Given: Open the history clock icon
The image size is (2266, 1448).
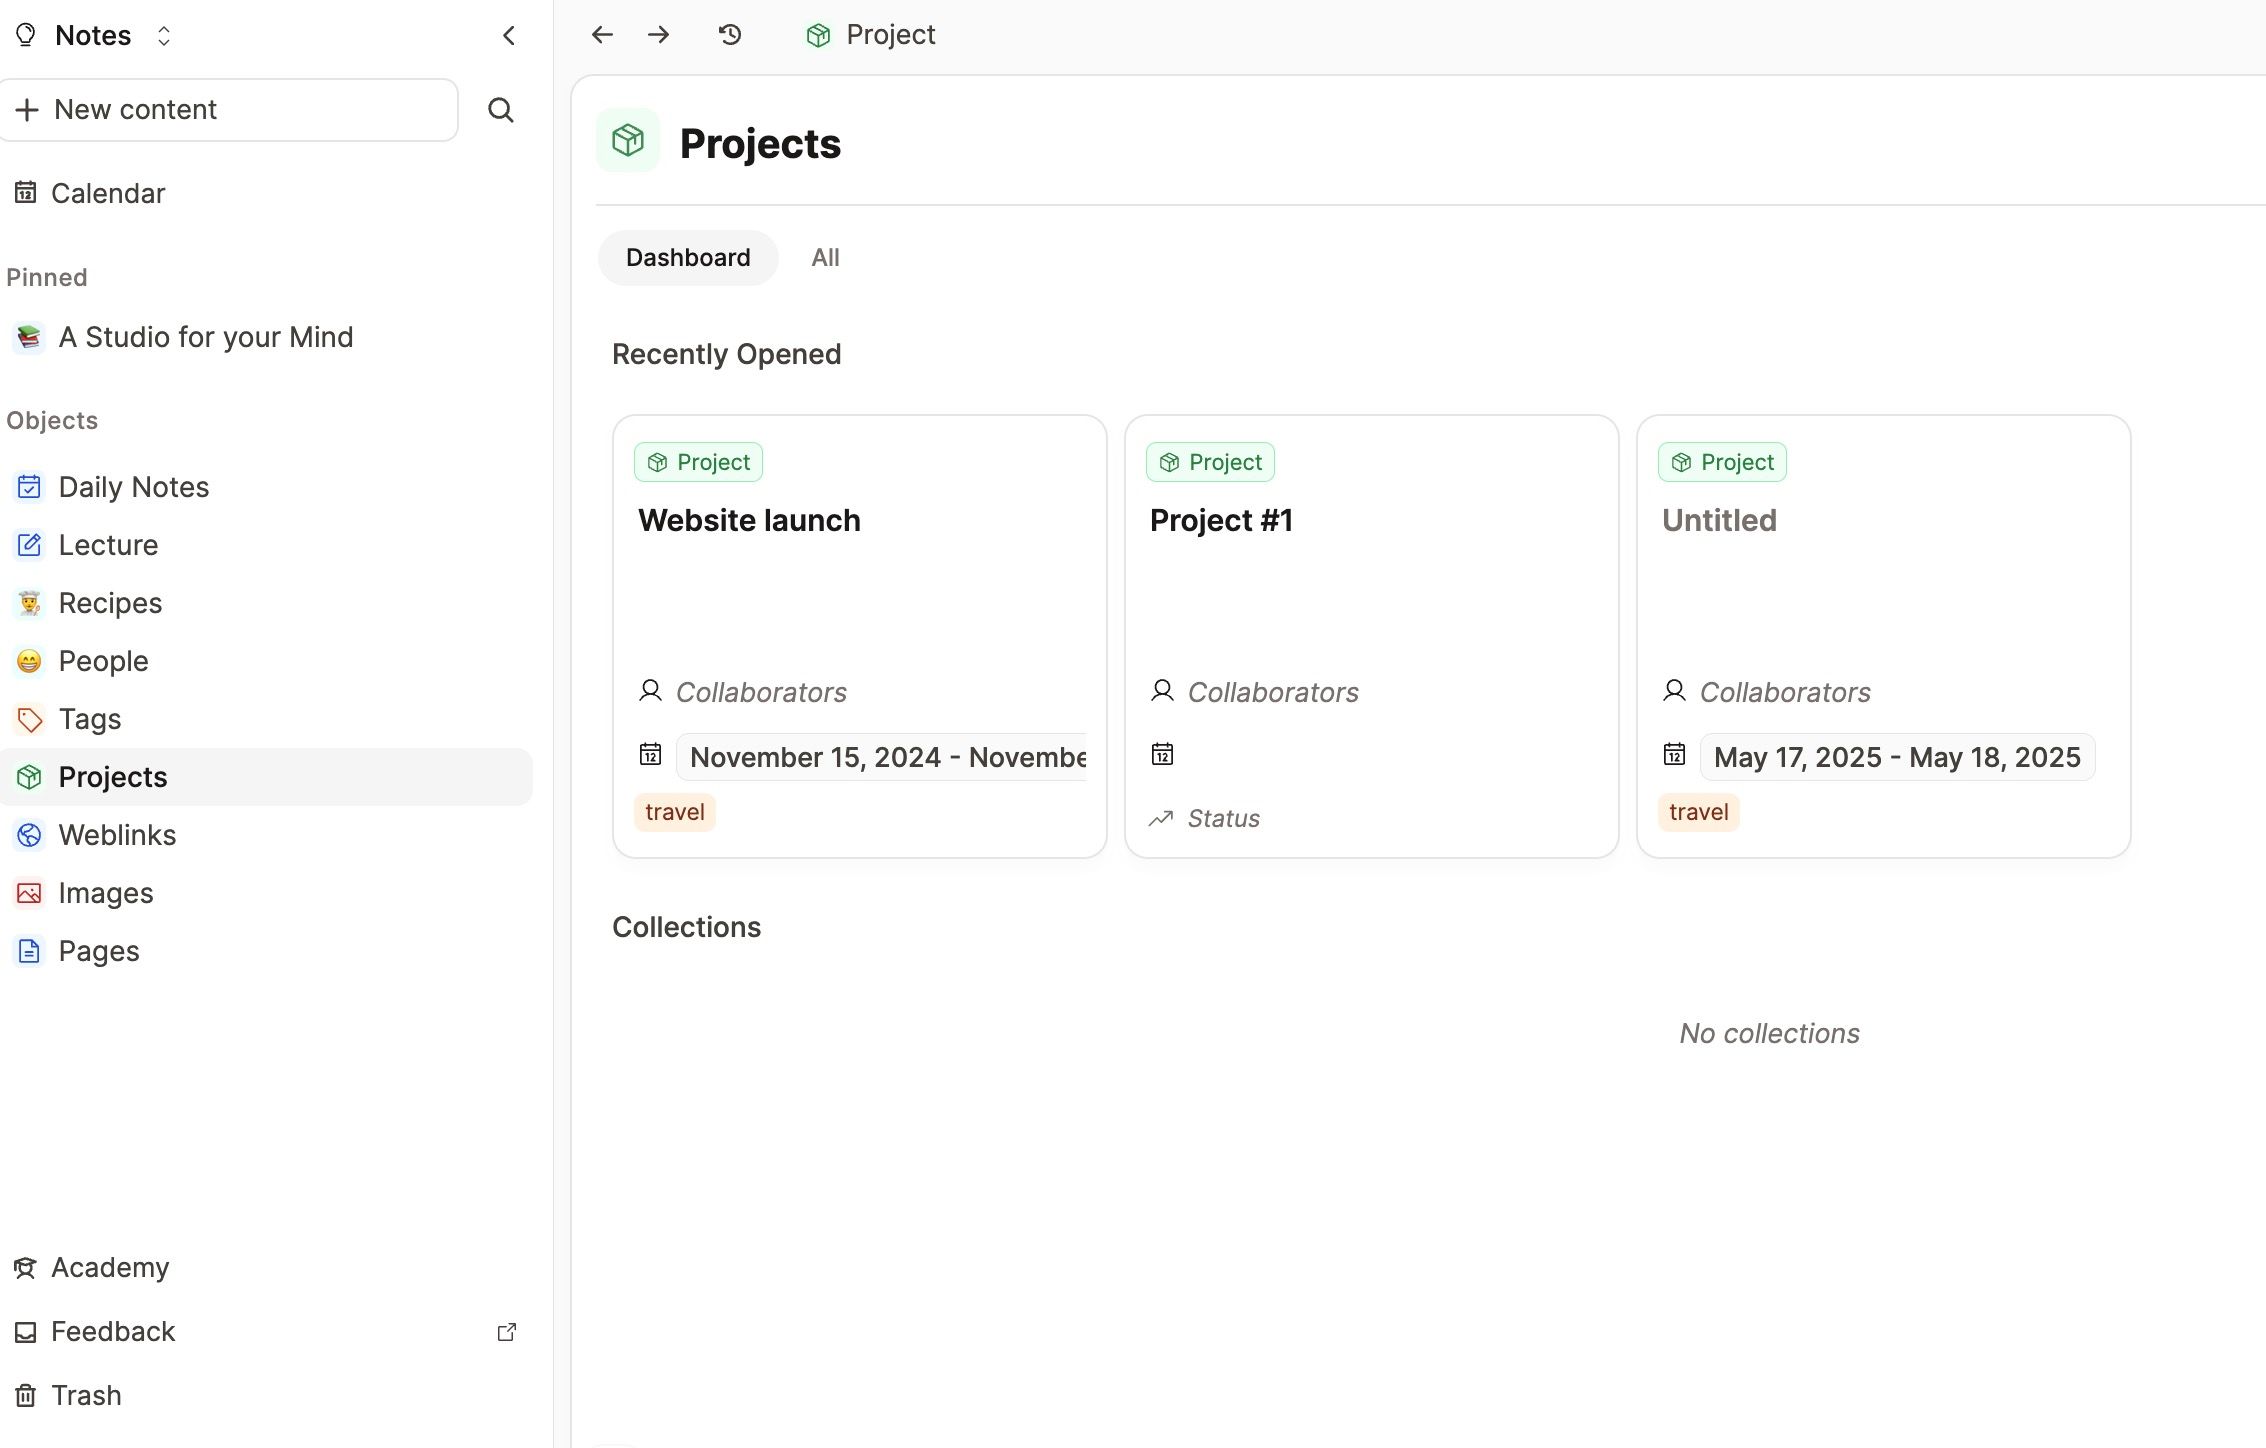Looking at the screenshot, I should [730, 35].
